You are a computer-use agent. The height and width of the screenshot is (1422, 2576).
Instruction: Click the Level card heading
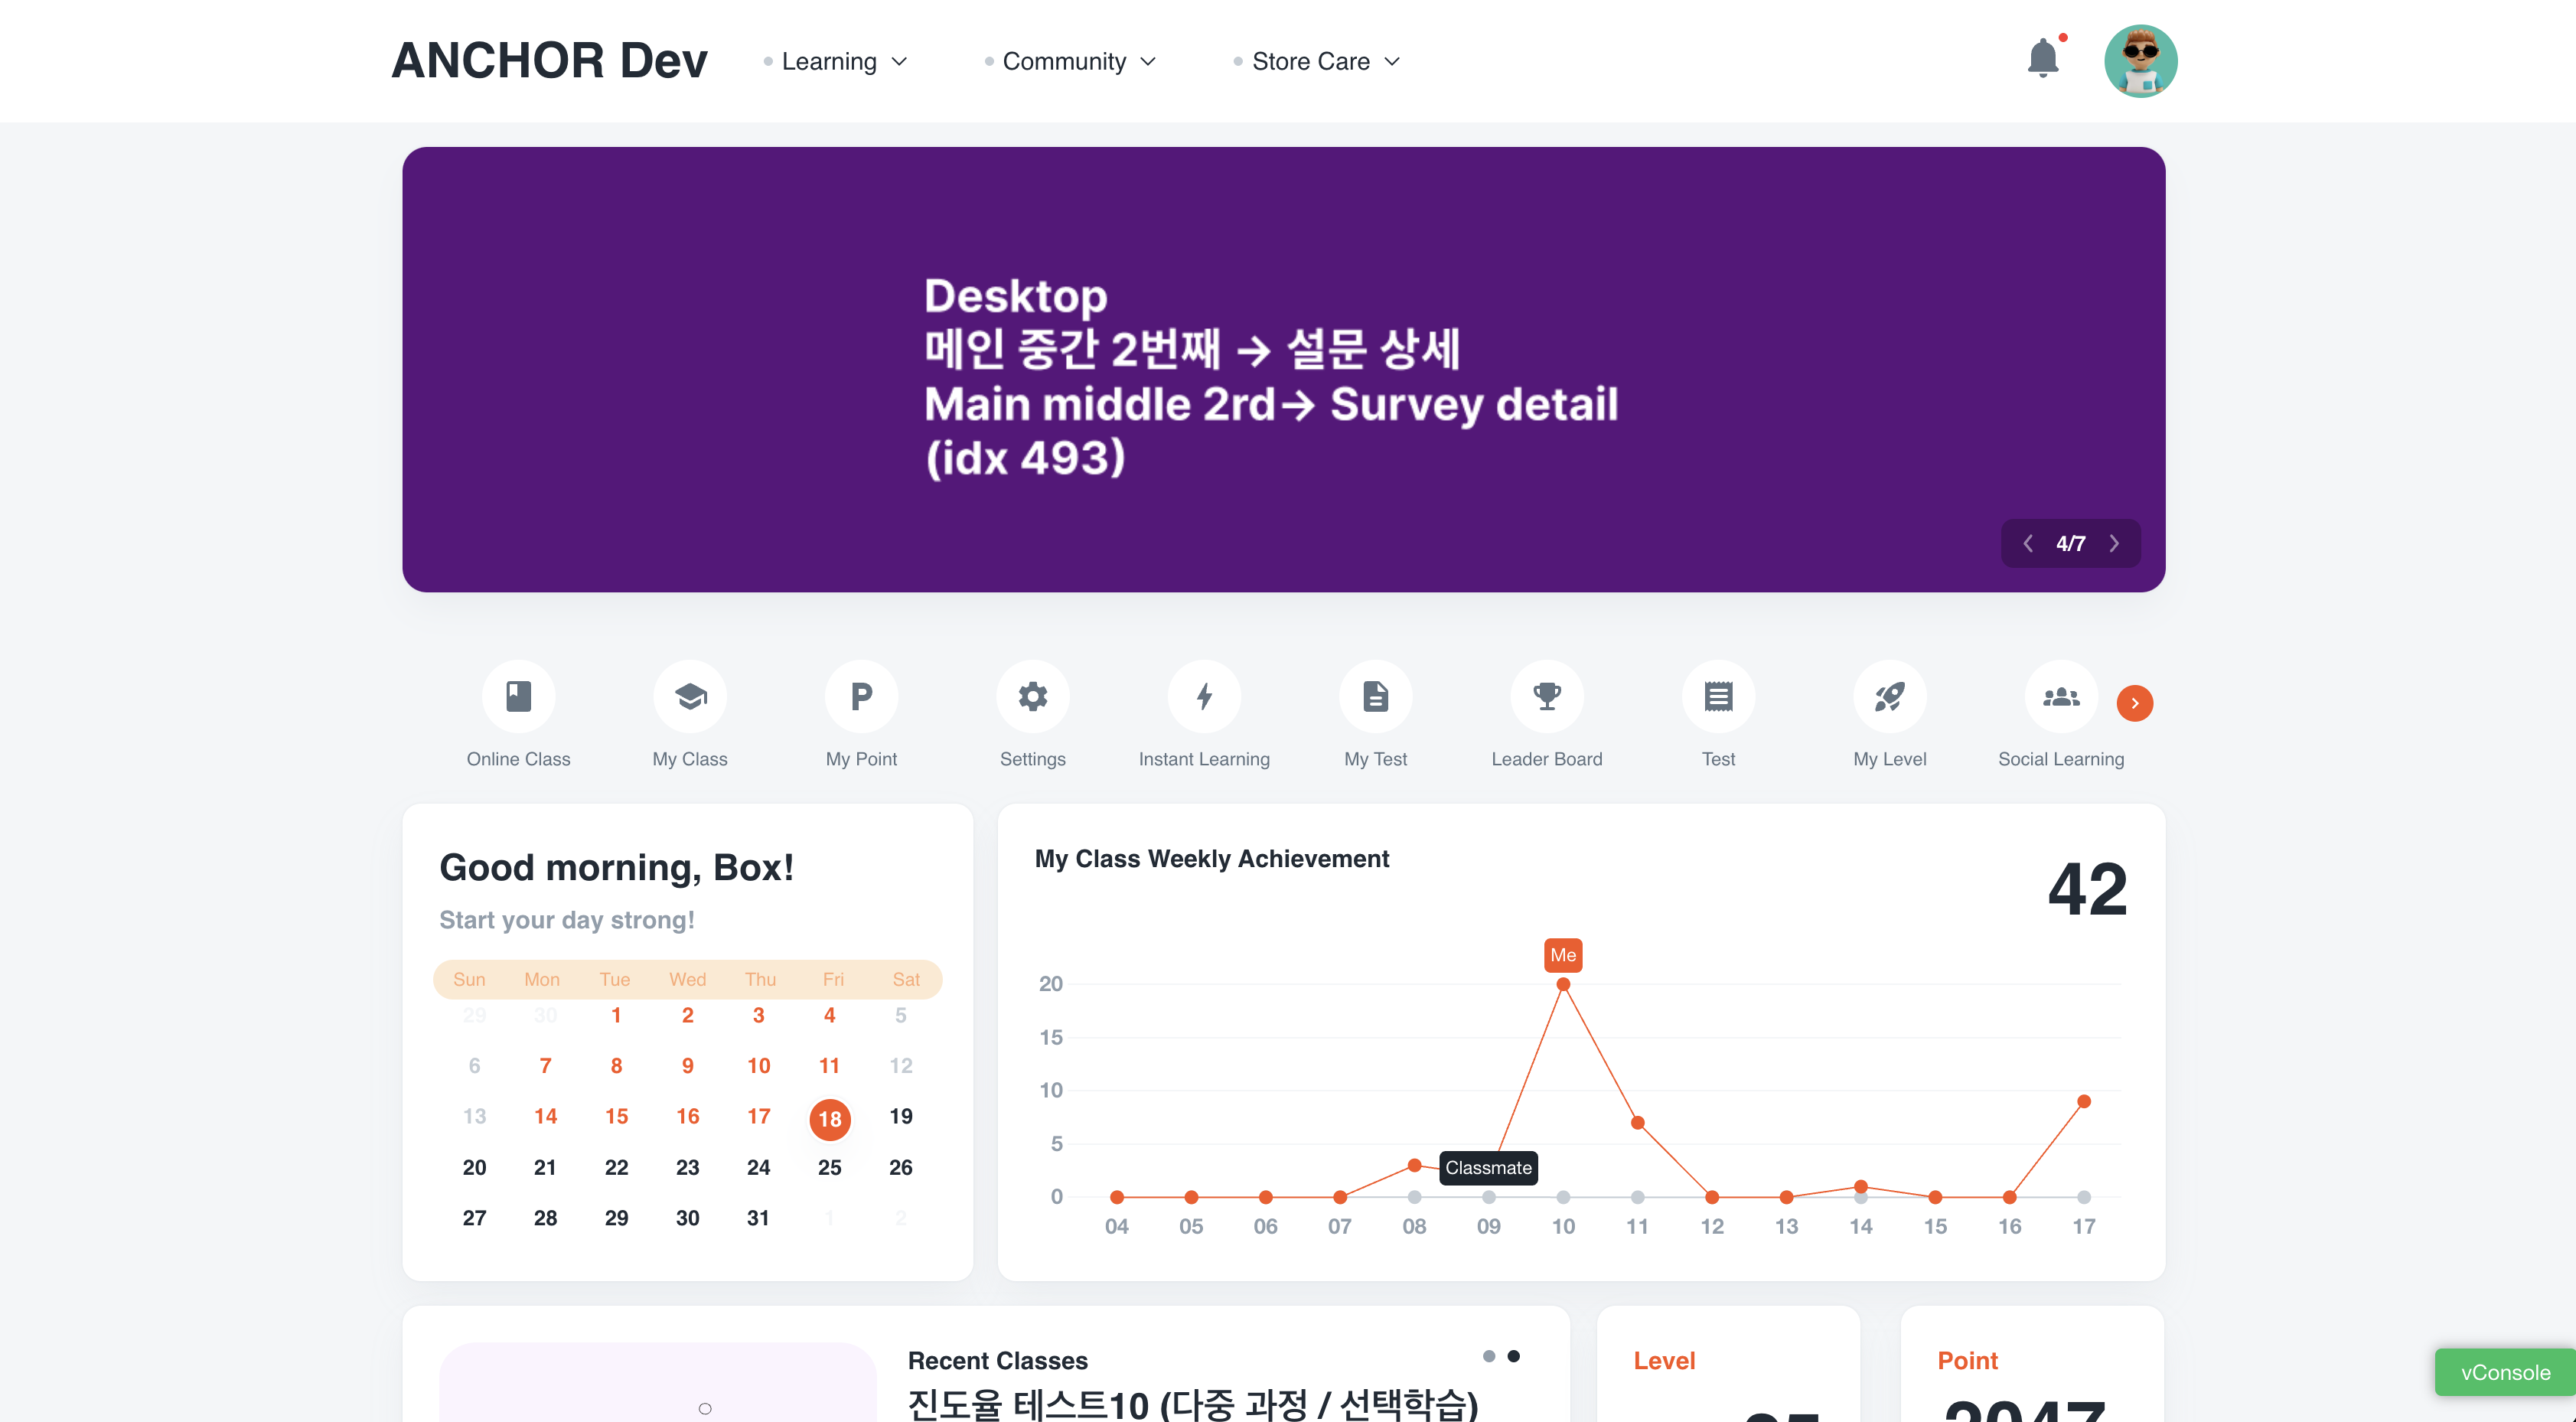1664,1361
